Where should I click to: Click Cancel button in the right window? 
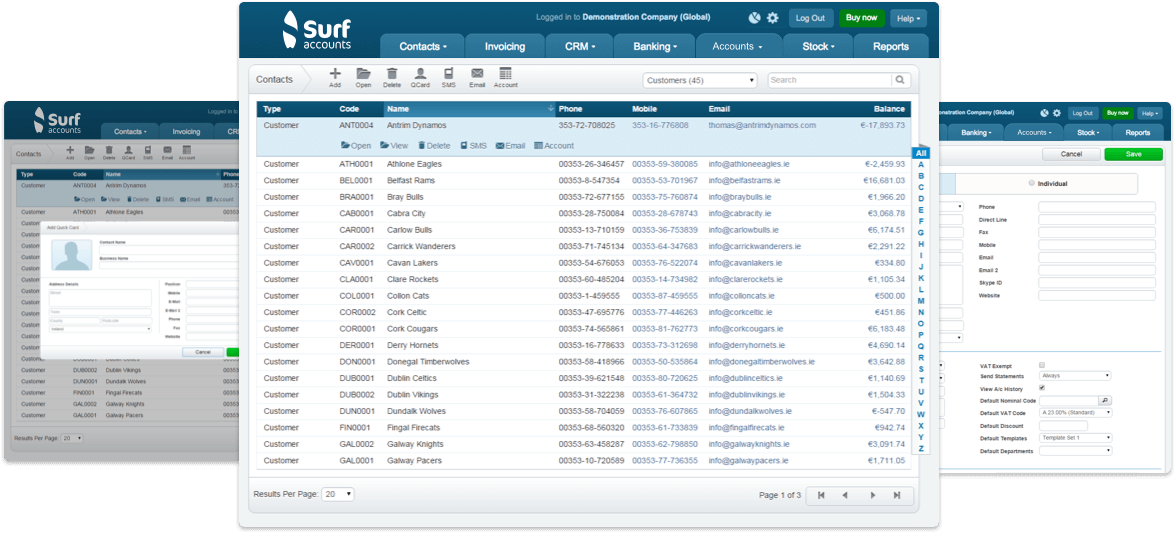tap(1071, 154)
